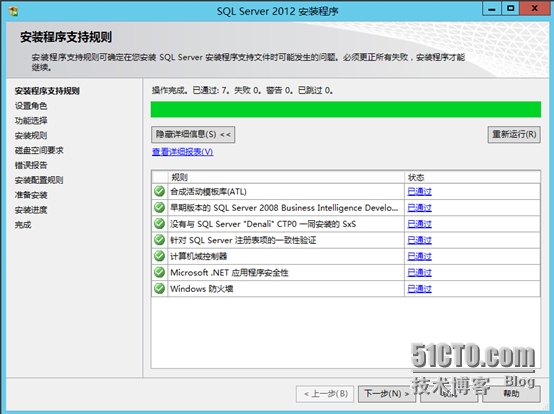Viewport: 554px width, 414px height.
Task: Click rule text 针对 SQL Server 注册表项的一致性验证
Action: click(x=243, y=240)
